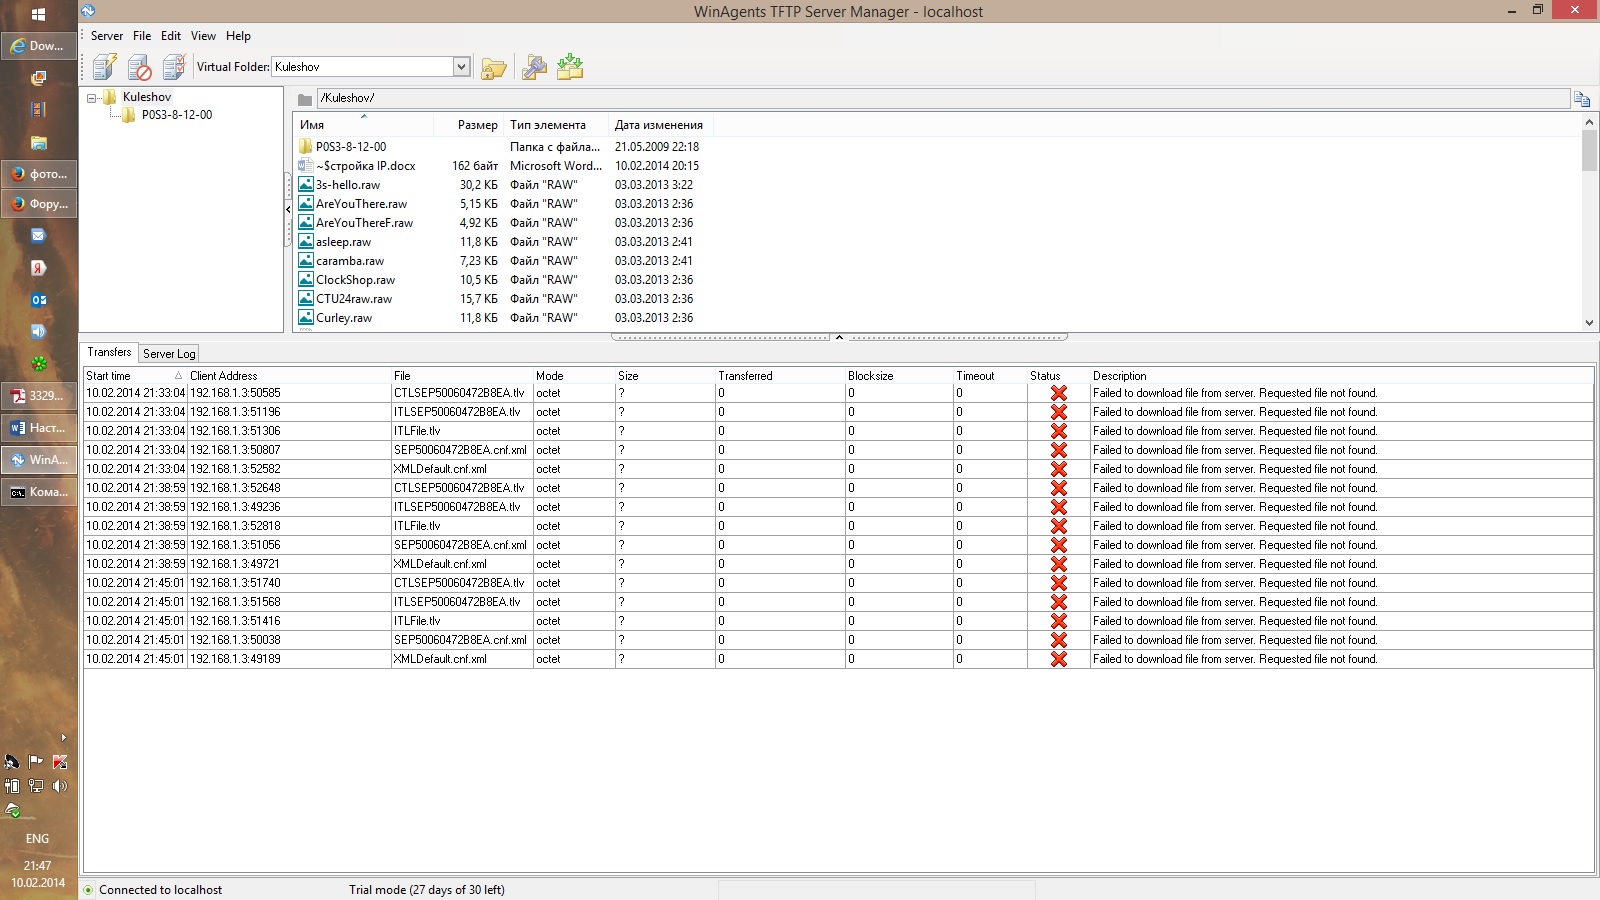This screenshot has height=900, width=1600.
Task: Click the image icon of 3s-hello.raw
Action: click(306, 184)
